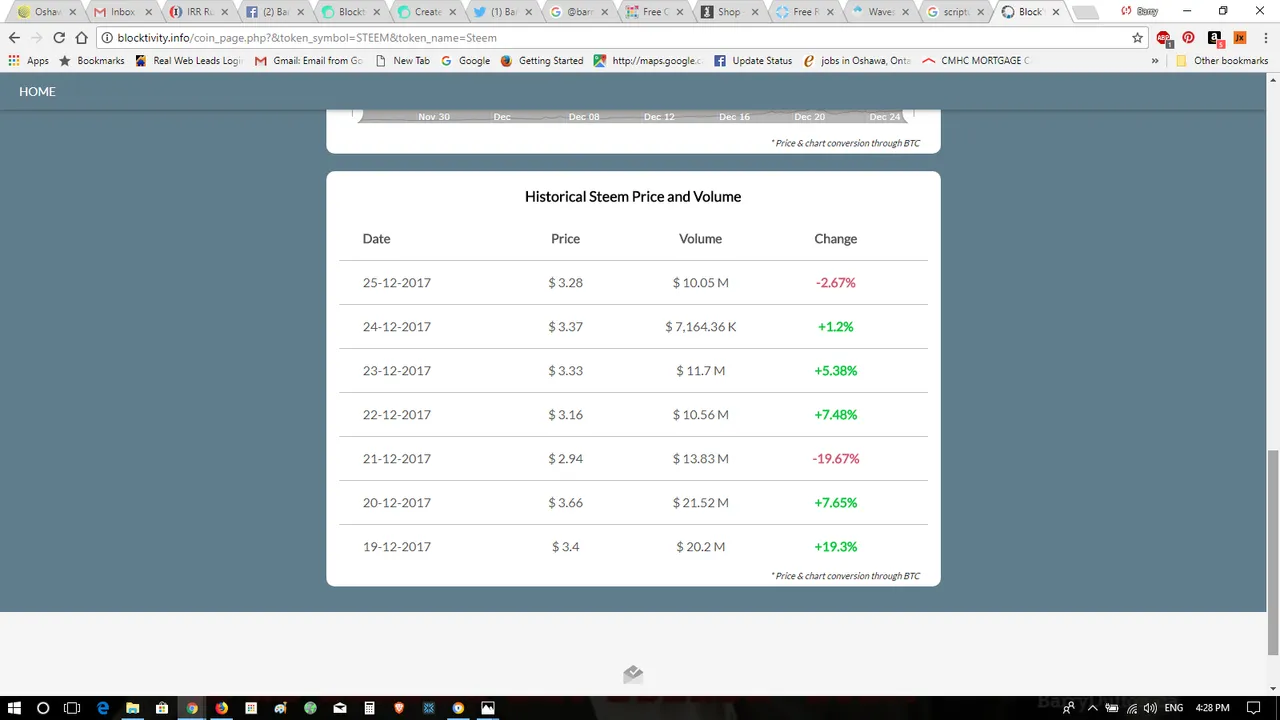Open the volume control in system tray
Image resolution: width=1280 pixels, height=720 pixels.
point(1149,708)
